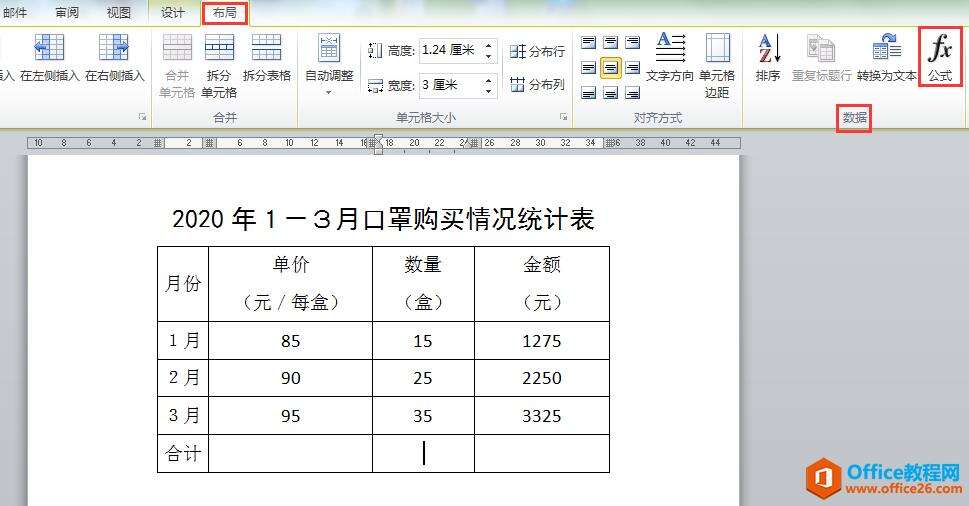Switch to the Review (审阅) tab

pyautogui.click(x=67, y=12)
